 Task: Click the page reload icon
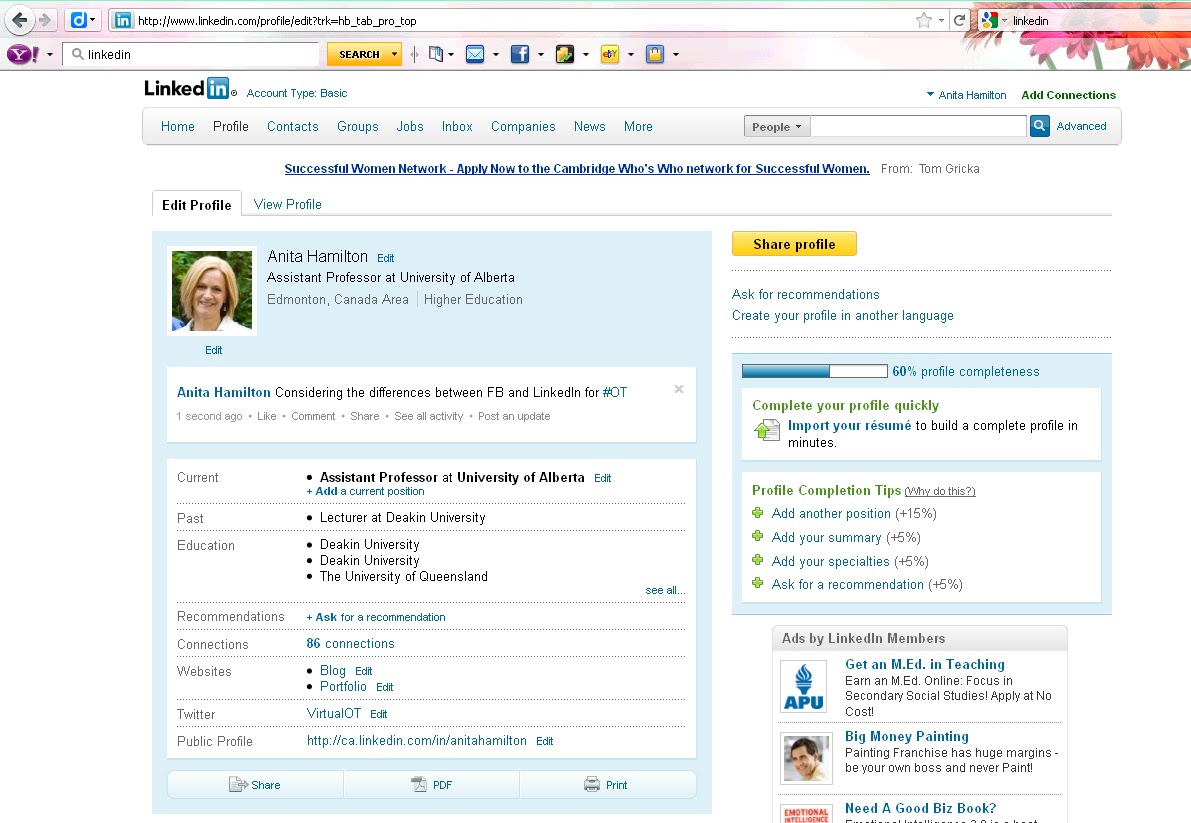[x=959, y=20]
